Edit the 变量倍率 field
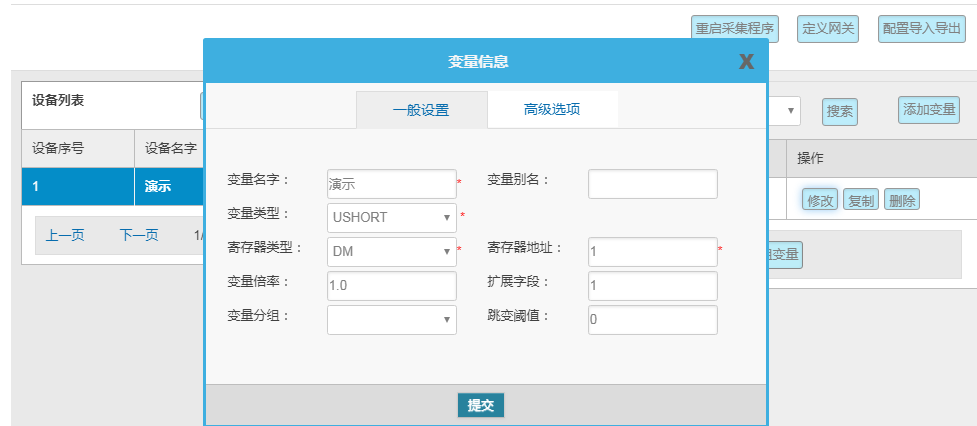The width and height of the screenshot is (977, 426). (392, 285)
